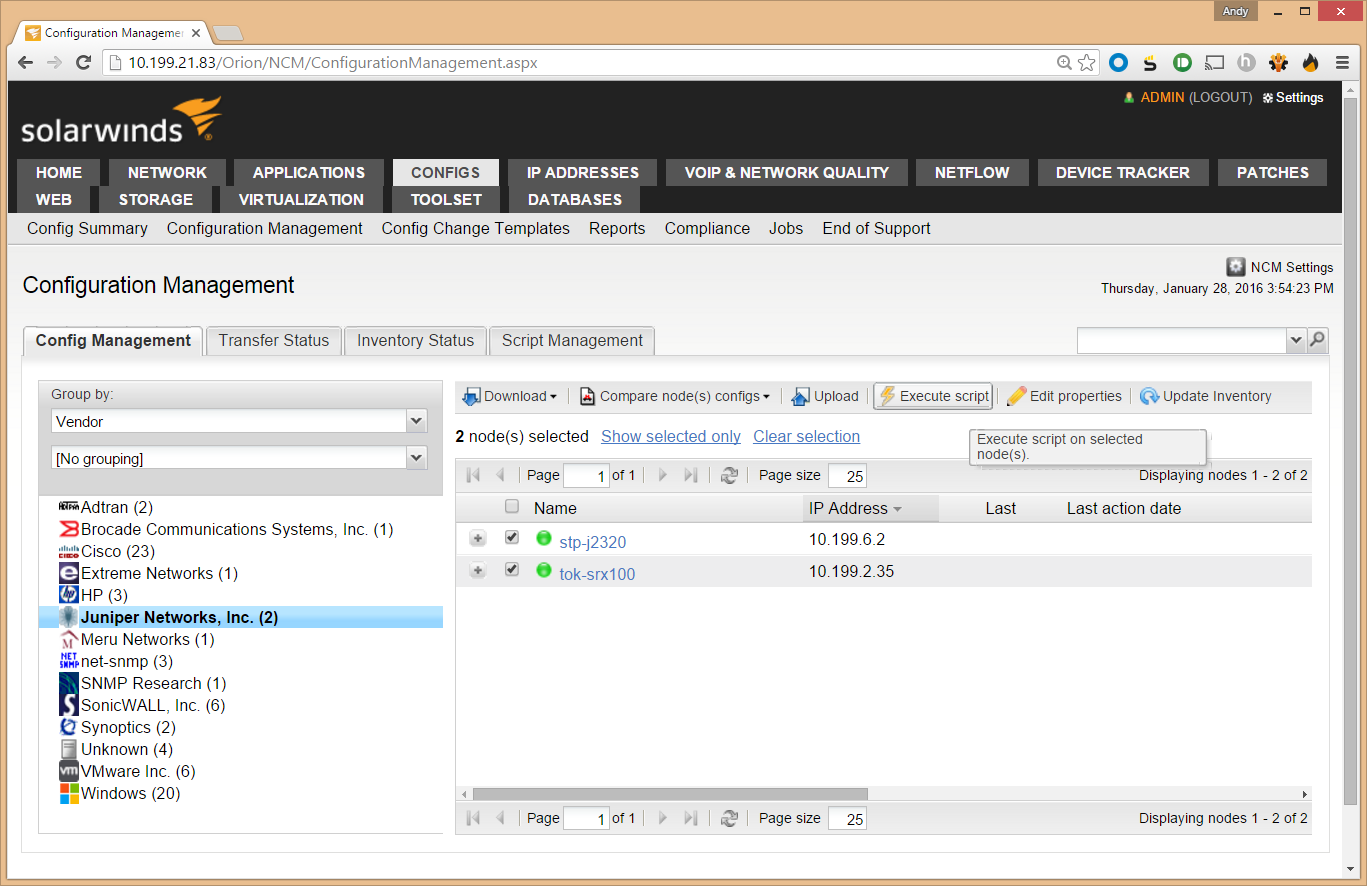
Task: Click the Last action date column header
Action: pyautogui.click(x=1124, y=508)
